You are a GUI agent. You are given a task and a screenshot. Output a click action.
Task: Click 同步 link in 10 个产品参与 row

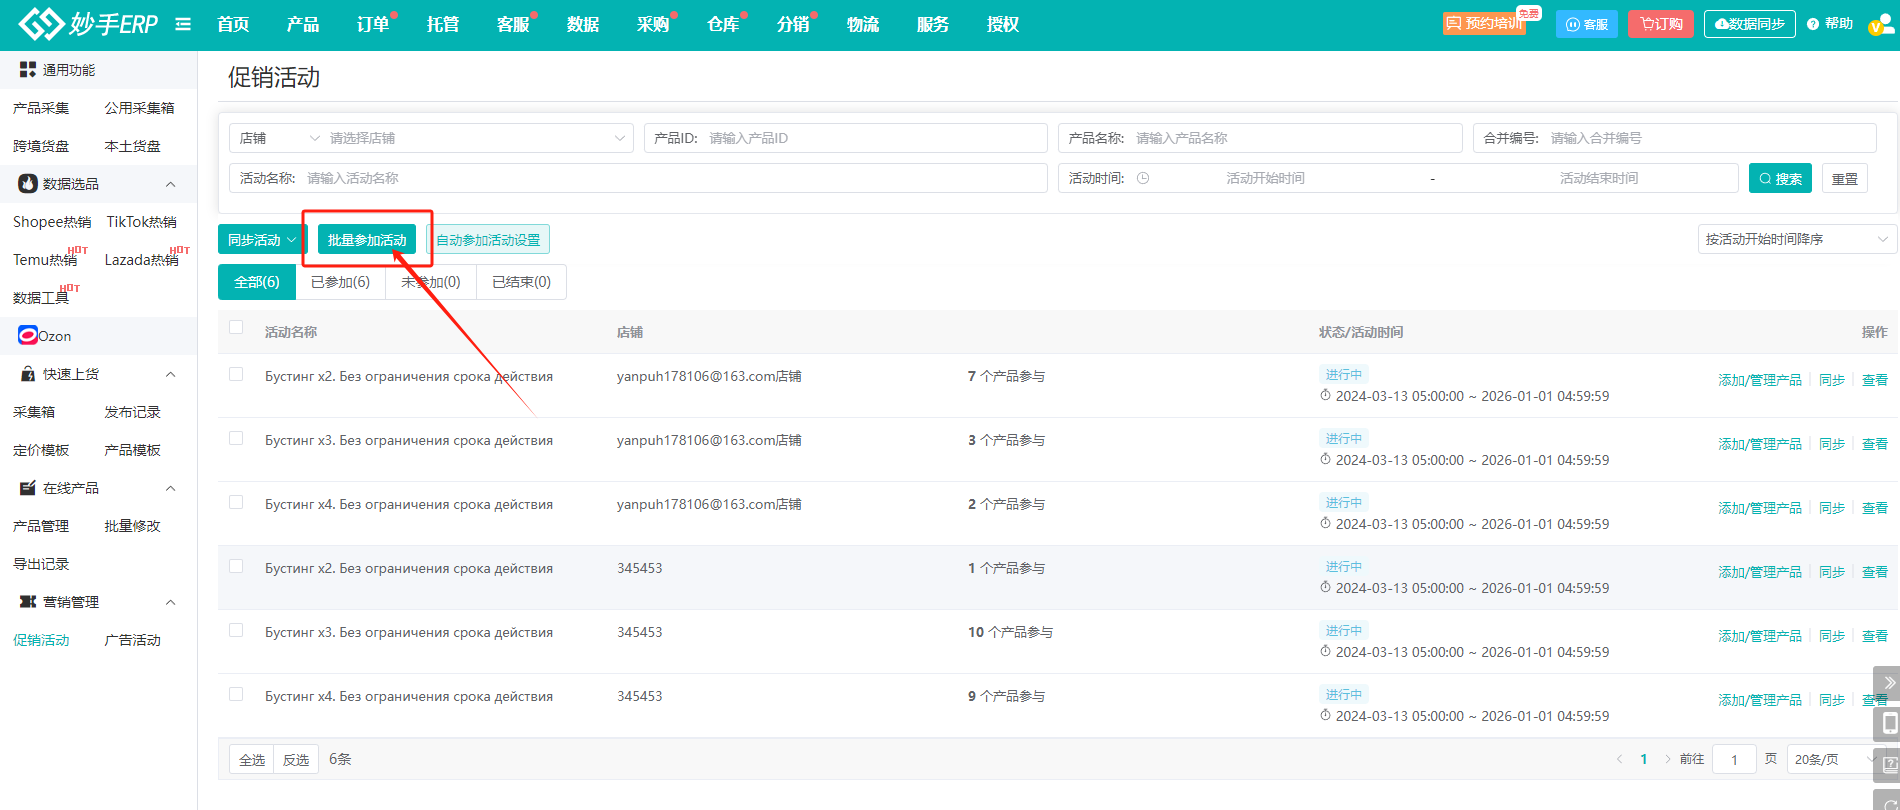[x=1832, y=636]
